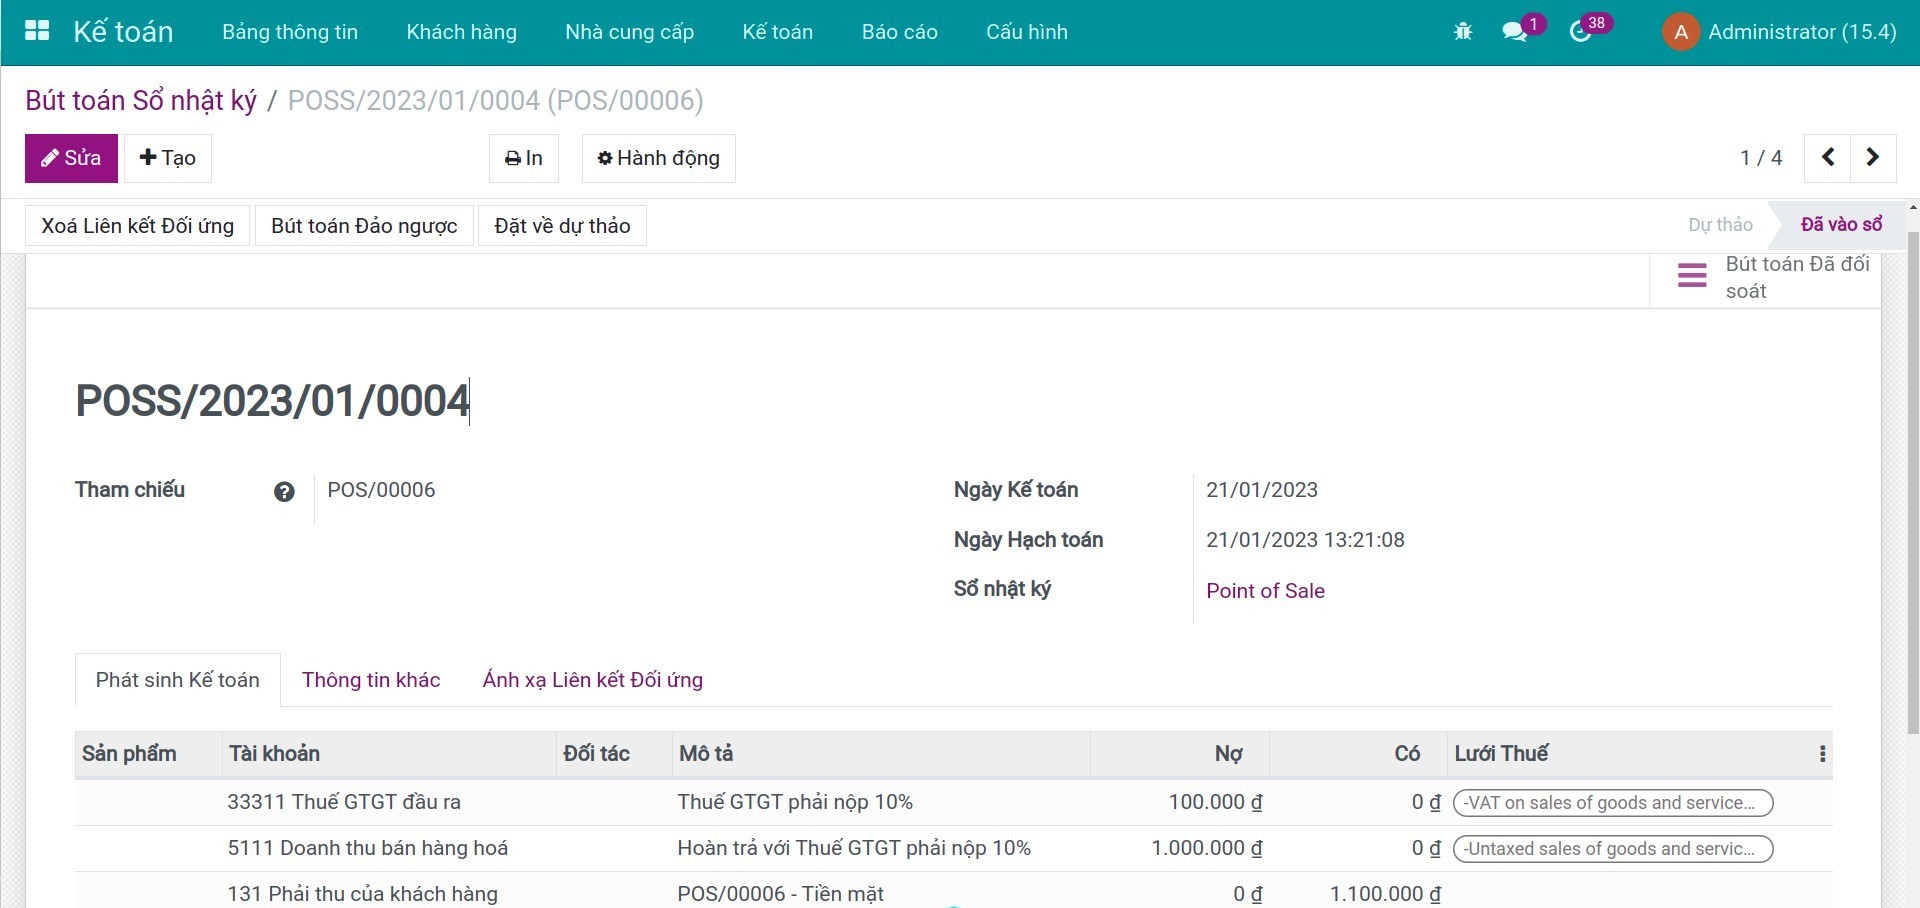Screen dimensions: 1920x908
Task: Go to previous record arrow
Action: coord(1827,158)
